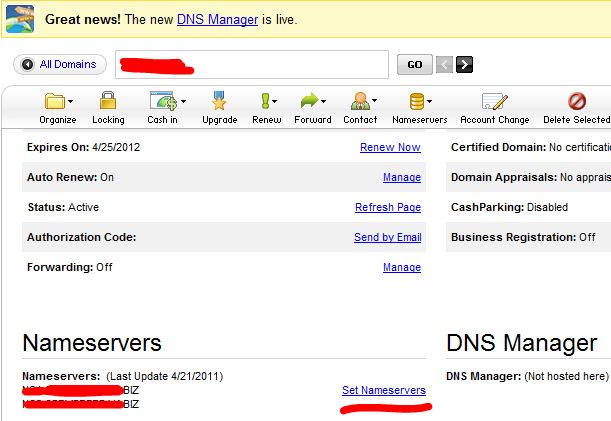Click the Delete Selected prohibition icon
Viewport: 611px width, 421px height.
click(x=577, y=101)
